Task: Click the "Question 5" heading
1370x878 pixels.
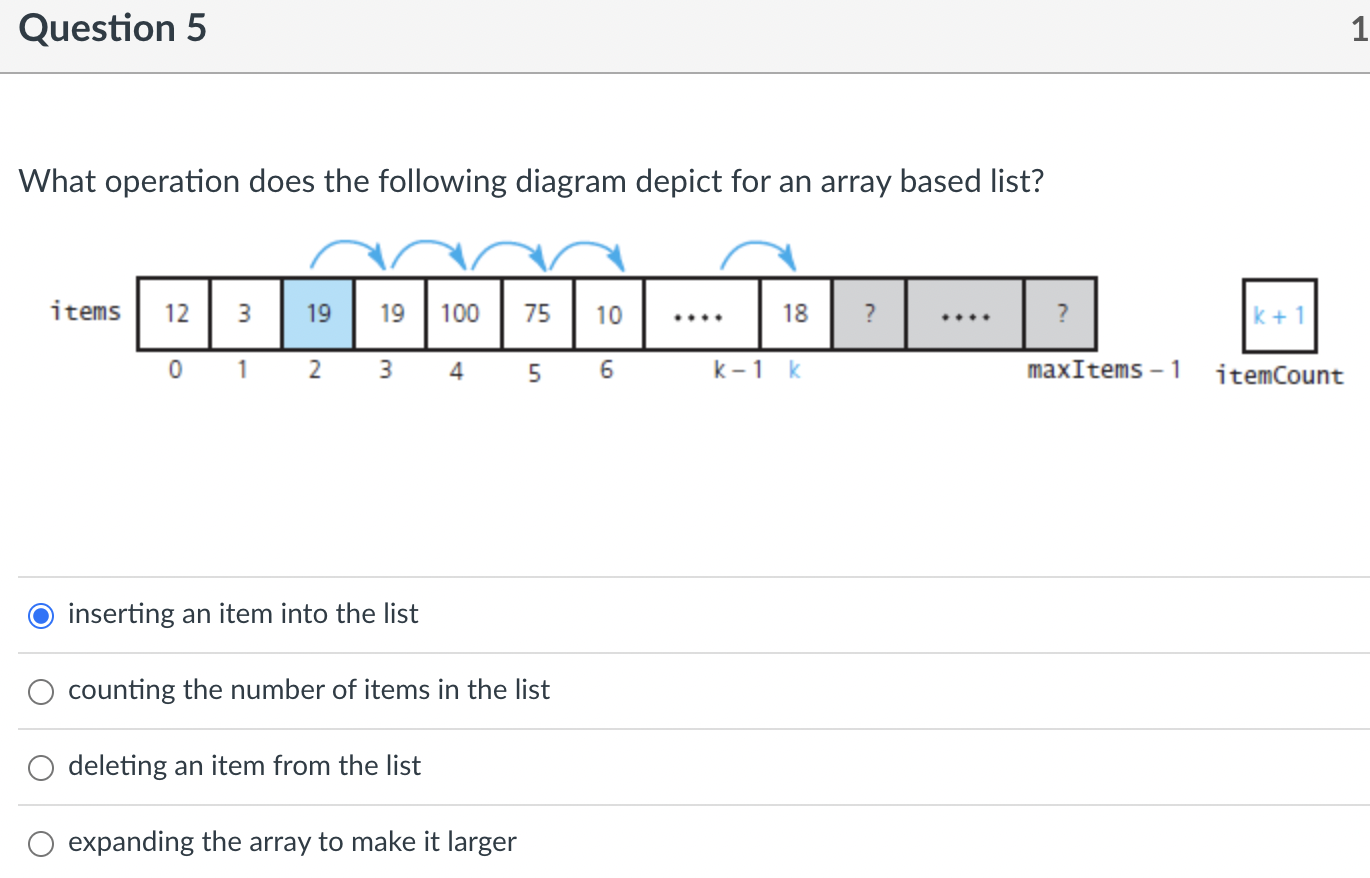Action: (113, 29)
